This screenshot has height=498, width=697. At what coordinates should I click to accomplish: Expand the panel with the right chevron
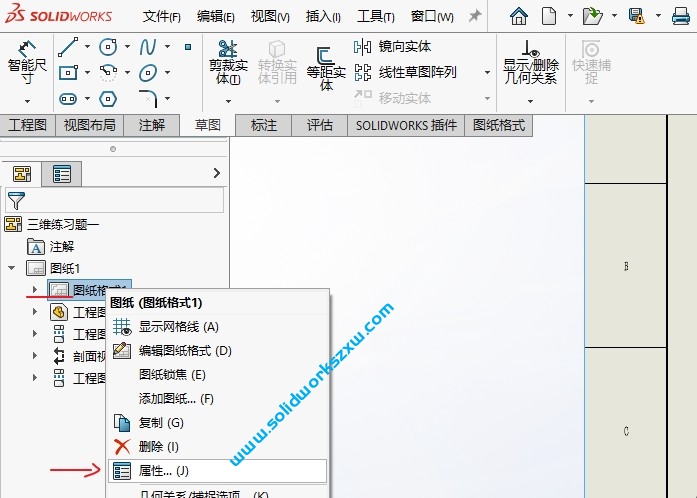[x=217, y=173]
